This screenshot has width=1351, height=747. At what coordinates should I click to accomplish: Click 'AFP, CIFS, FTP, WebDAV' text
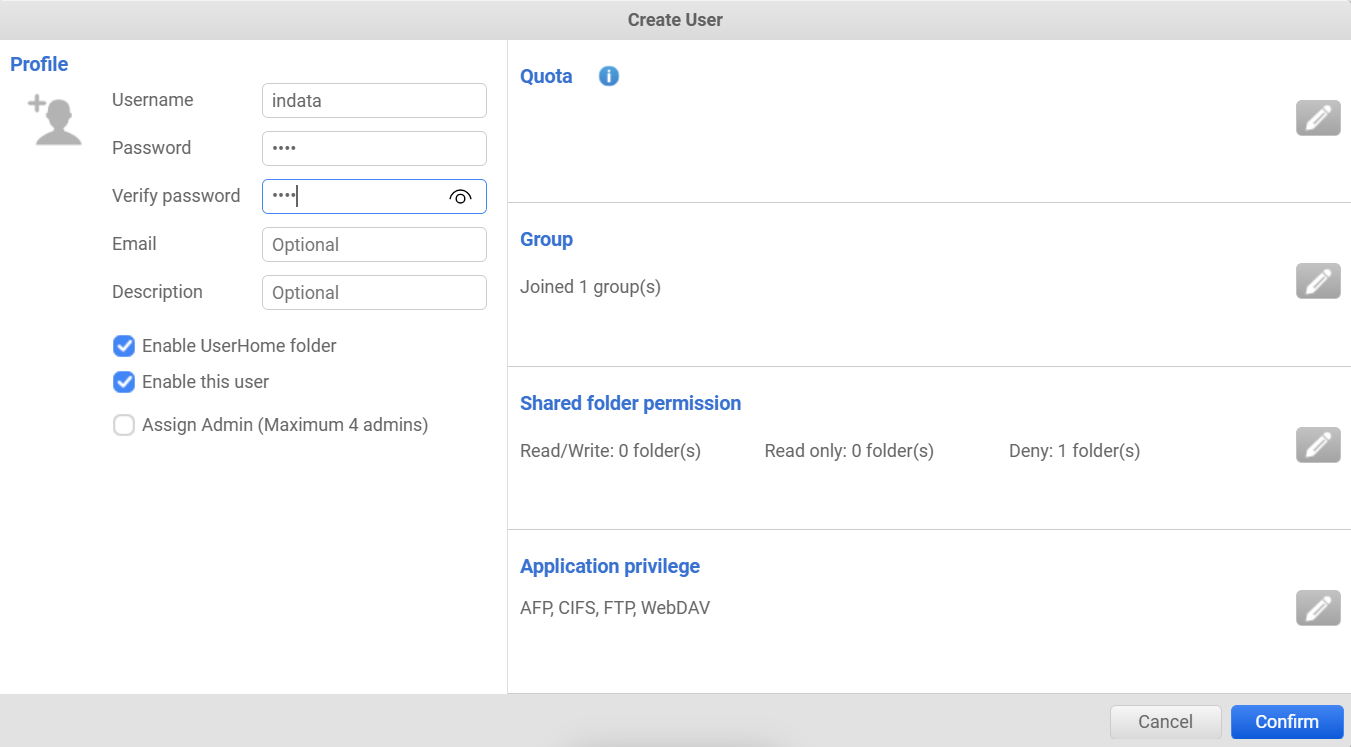click(x=615, y=608)
